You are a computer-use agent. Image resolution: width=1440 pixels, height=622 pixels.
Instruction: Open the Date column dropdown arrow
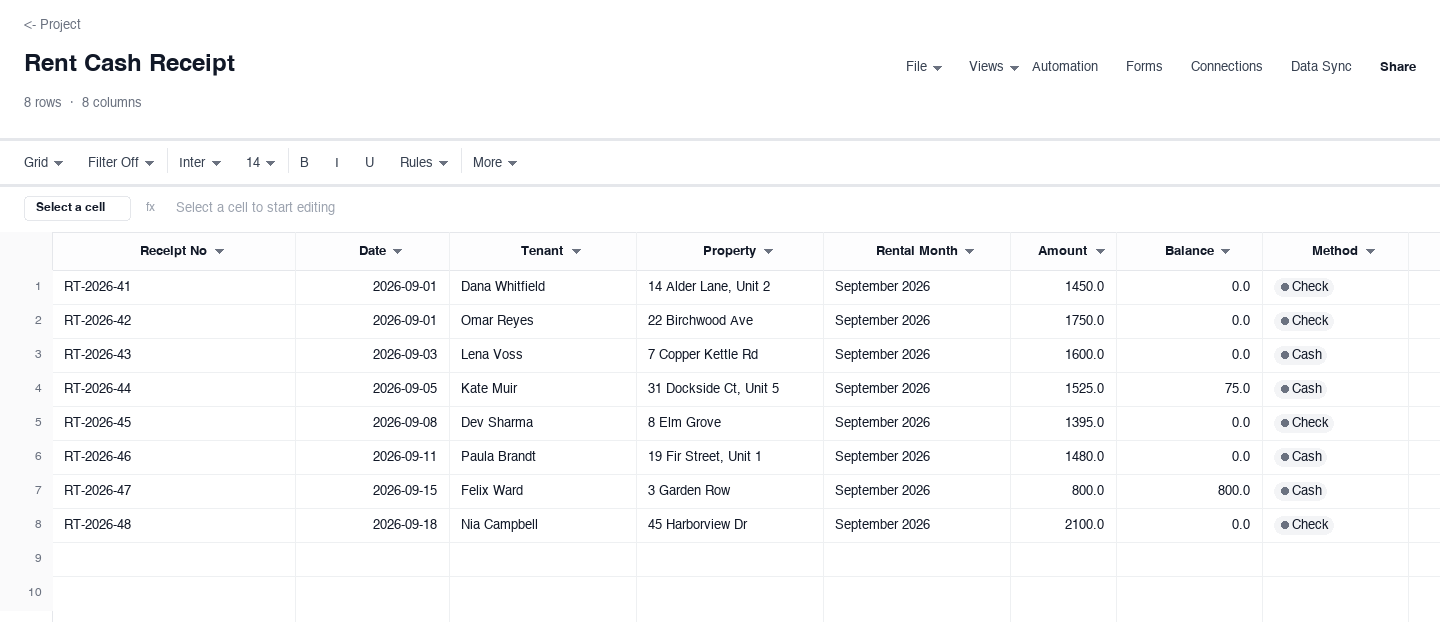click(x=397, y=252)
